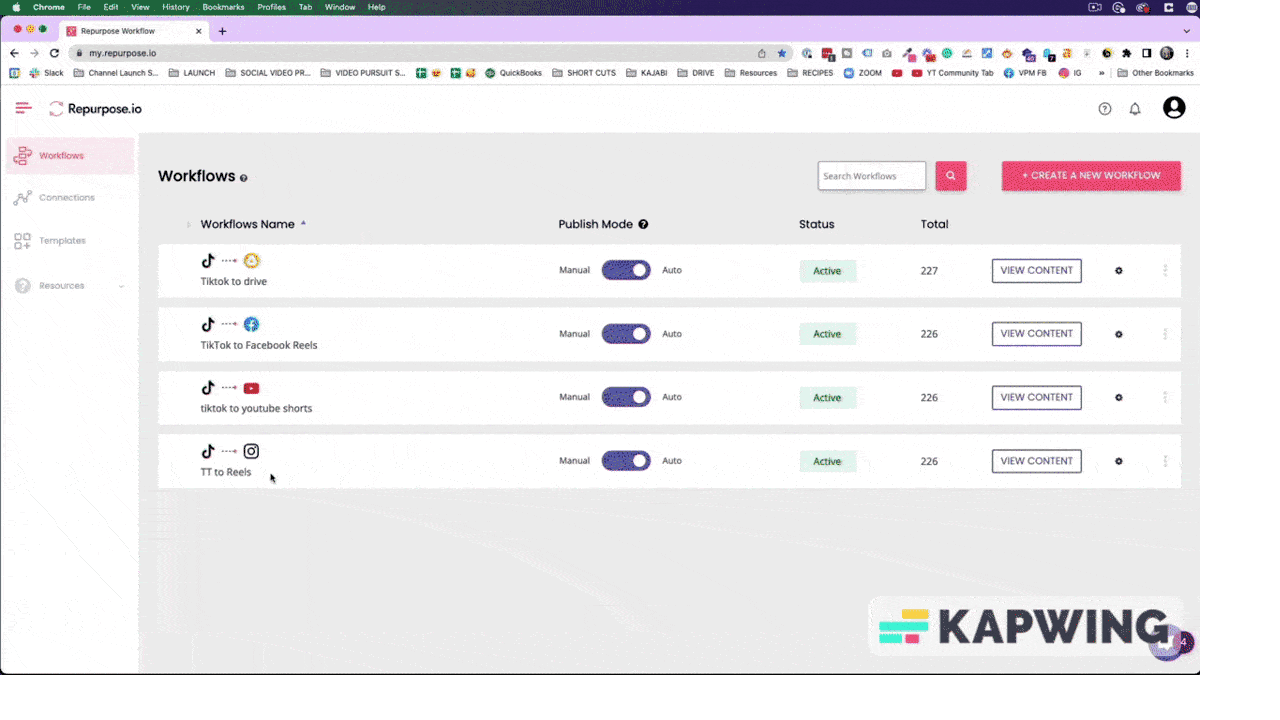The height and width of the screenshot is (720, 1280).
Task: Click the Google Drive icon in Tiktok to drive row
Action: point(252,261)
